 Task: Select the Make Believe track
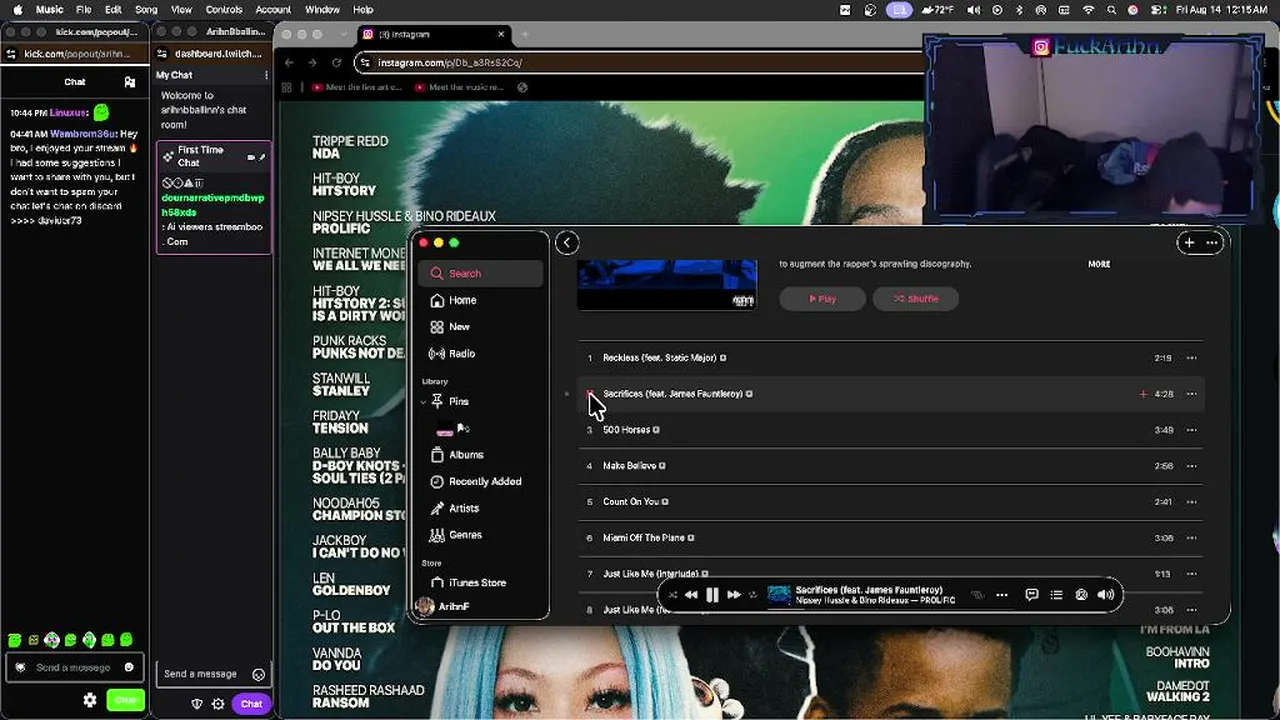891,466
